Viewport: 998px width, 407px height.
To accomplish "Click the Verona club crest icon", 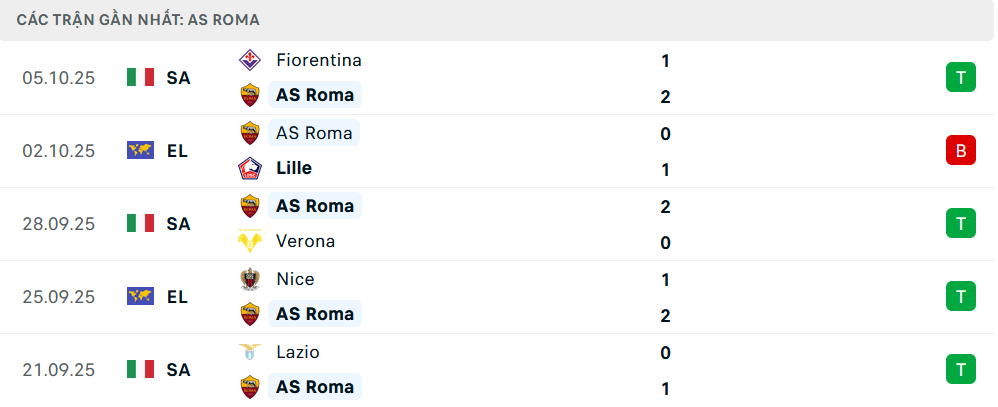I will coord(249,241).
